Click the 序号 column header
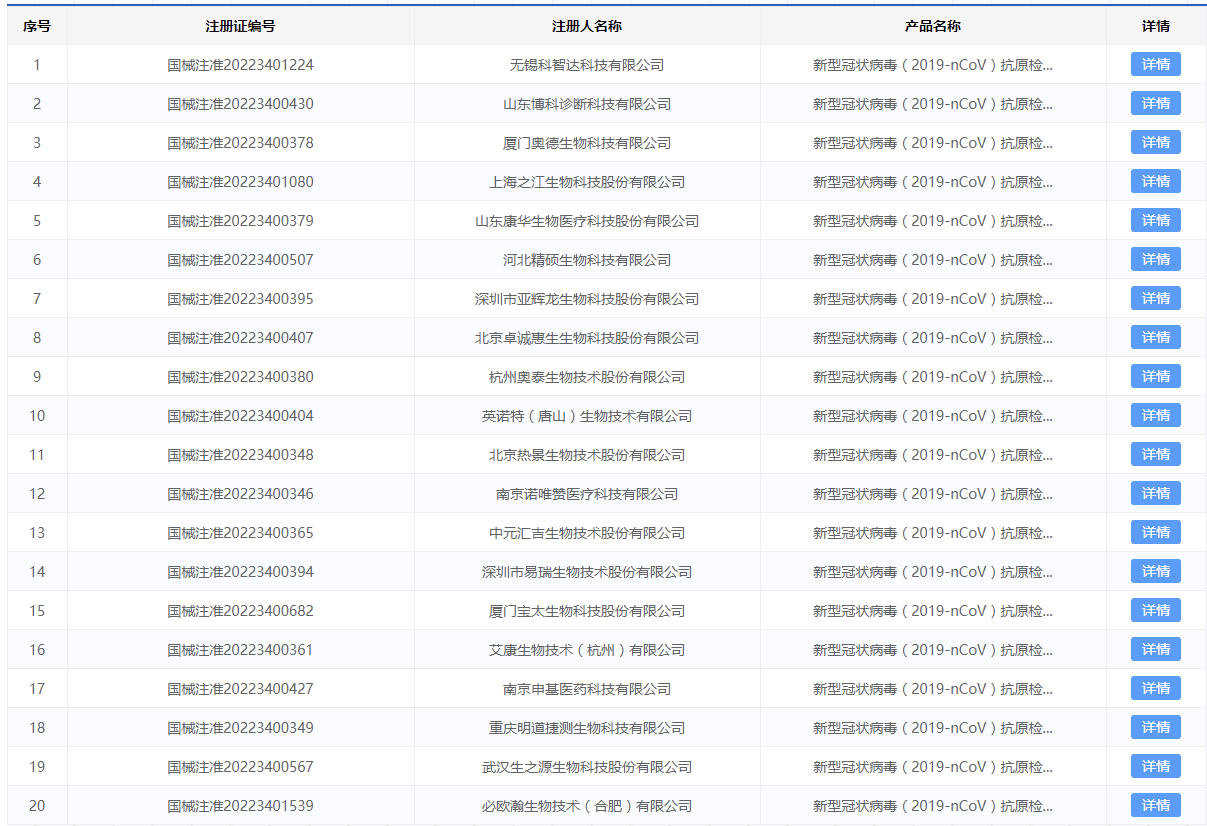This screenshot has width=1207, height=826. [37, 26]
